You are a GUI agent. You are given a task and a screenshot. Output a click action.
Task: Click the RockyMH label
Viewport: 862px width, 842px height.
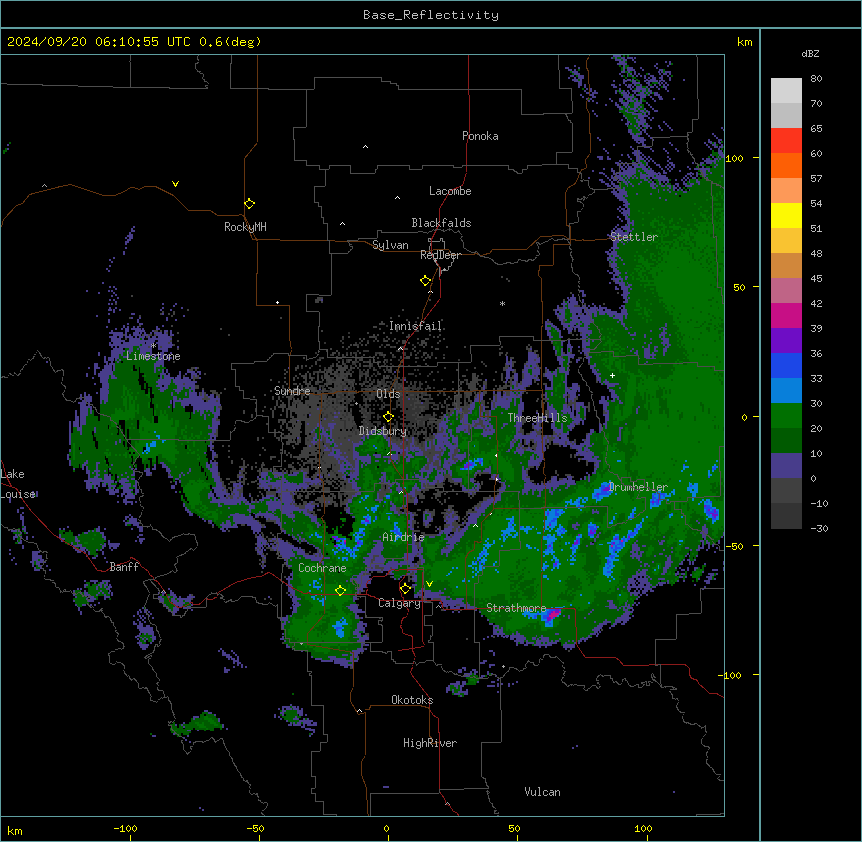point(245,226)
